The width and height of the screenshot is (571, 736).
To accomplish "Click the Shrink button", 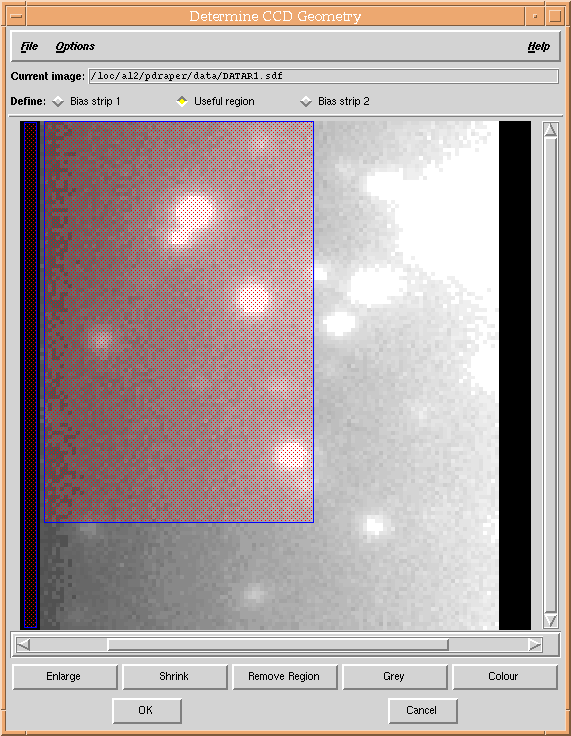I will [175, 676].
